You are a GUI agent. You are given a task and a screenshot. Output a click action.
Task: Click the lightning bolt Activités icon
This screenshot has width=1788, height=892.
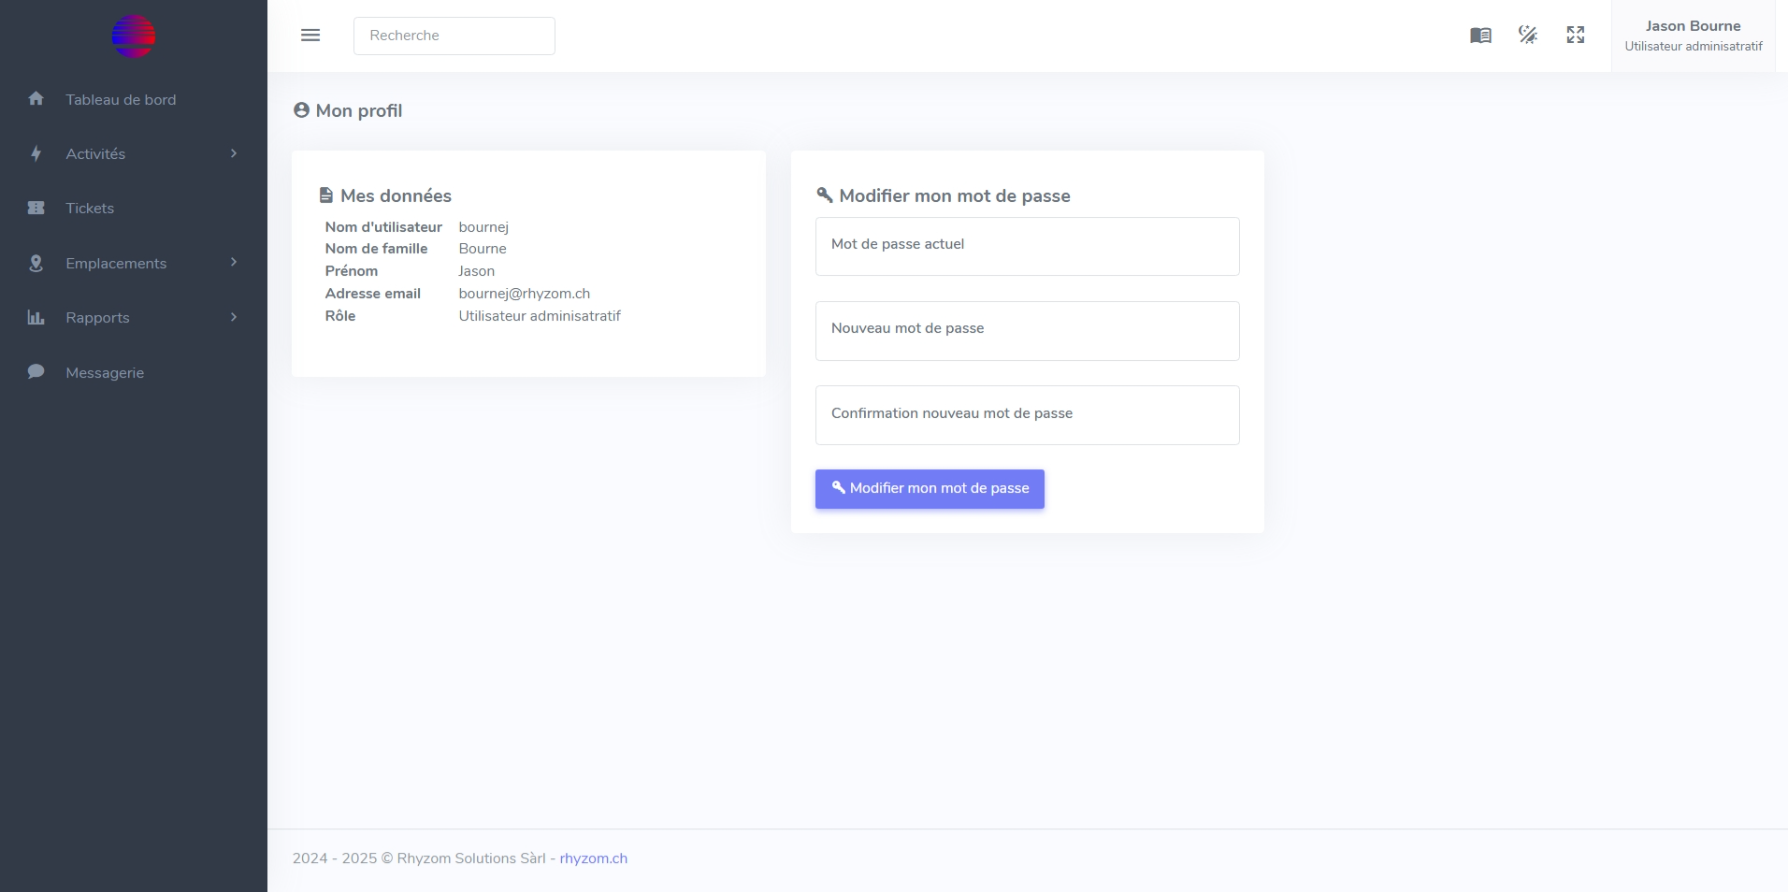[36, 154]
